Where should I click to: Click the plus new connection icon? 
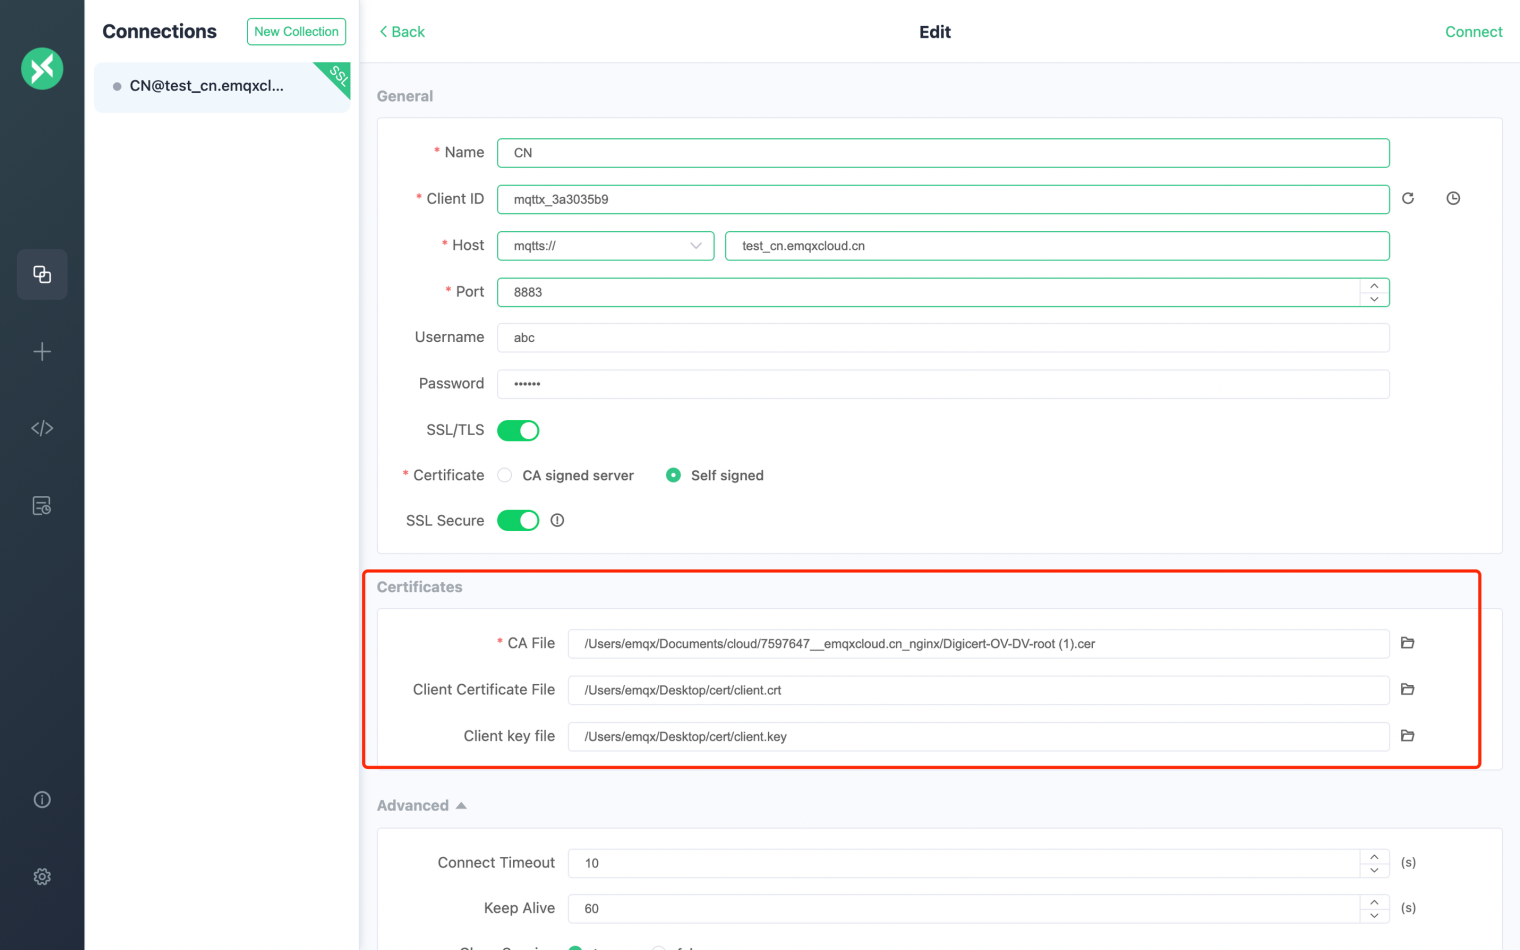(42, 351)
